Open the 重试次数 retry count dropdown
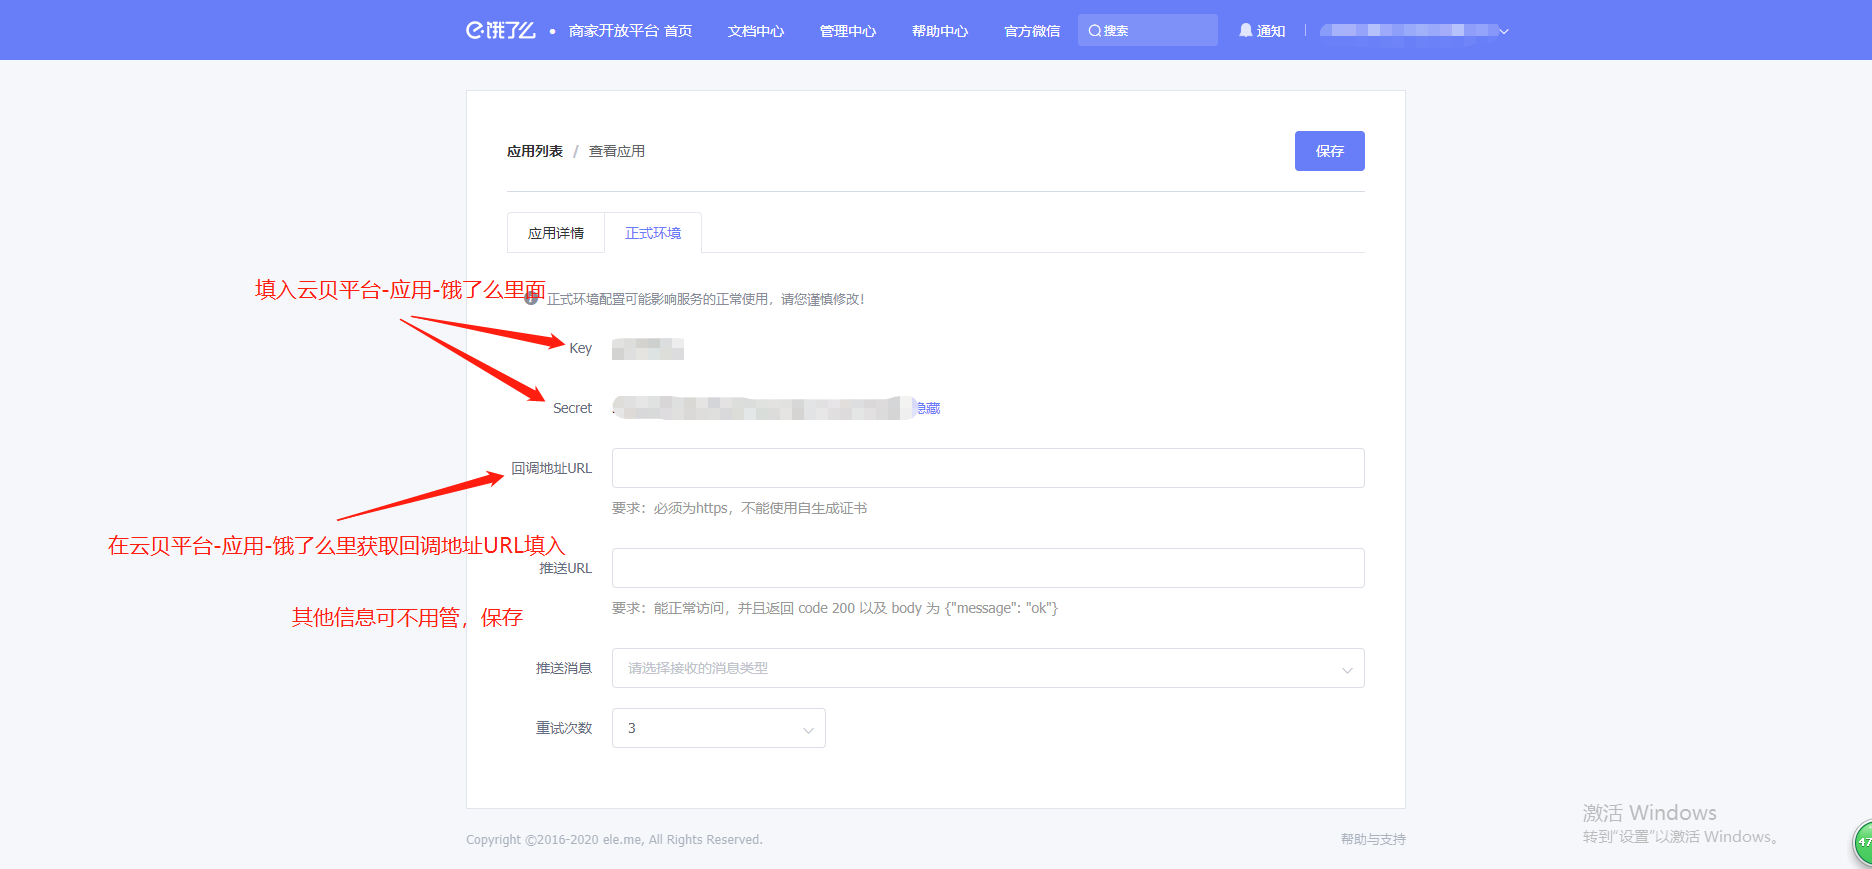The height and width of the screenshot is (869, 1872). [x=718, y=728]
